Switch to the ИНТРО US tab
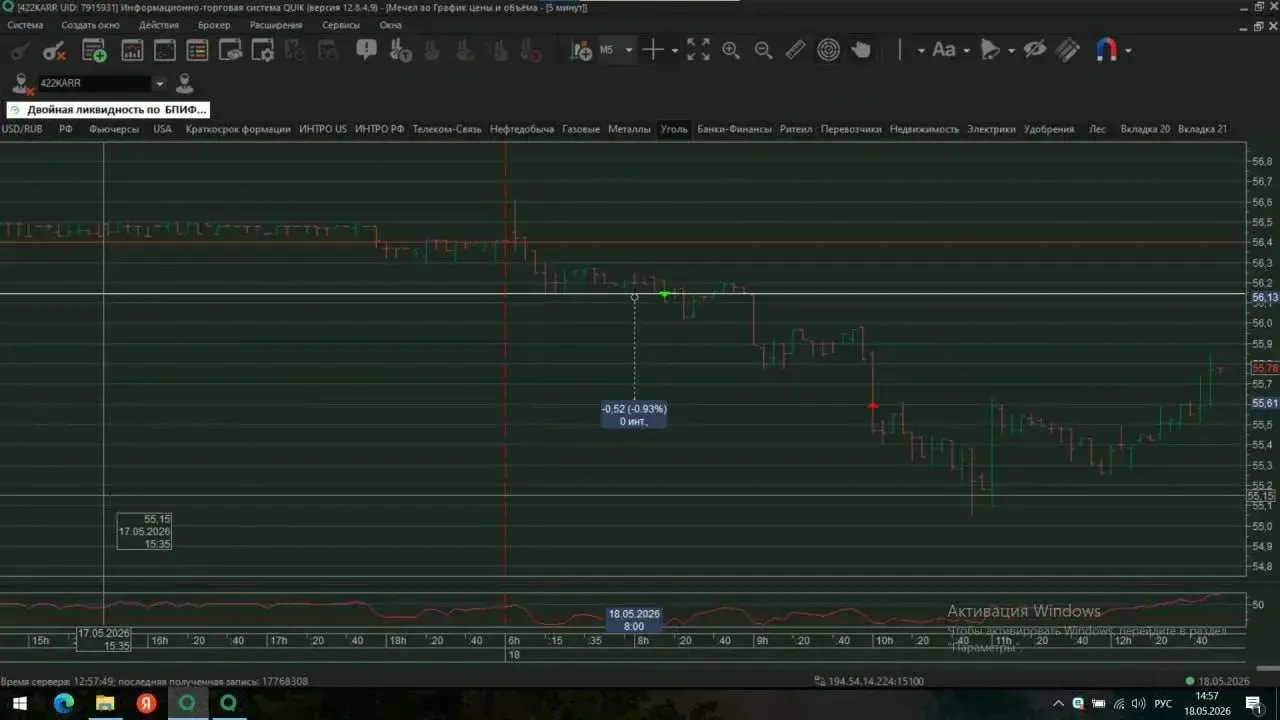The height and width of the screenshot is (720, 1280). click(323, 129)
